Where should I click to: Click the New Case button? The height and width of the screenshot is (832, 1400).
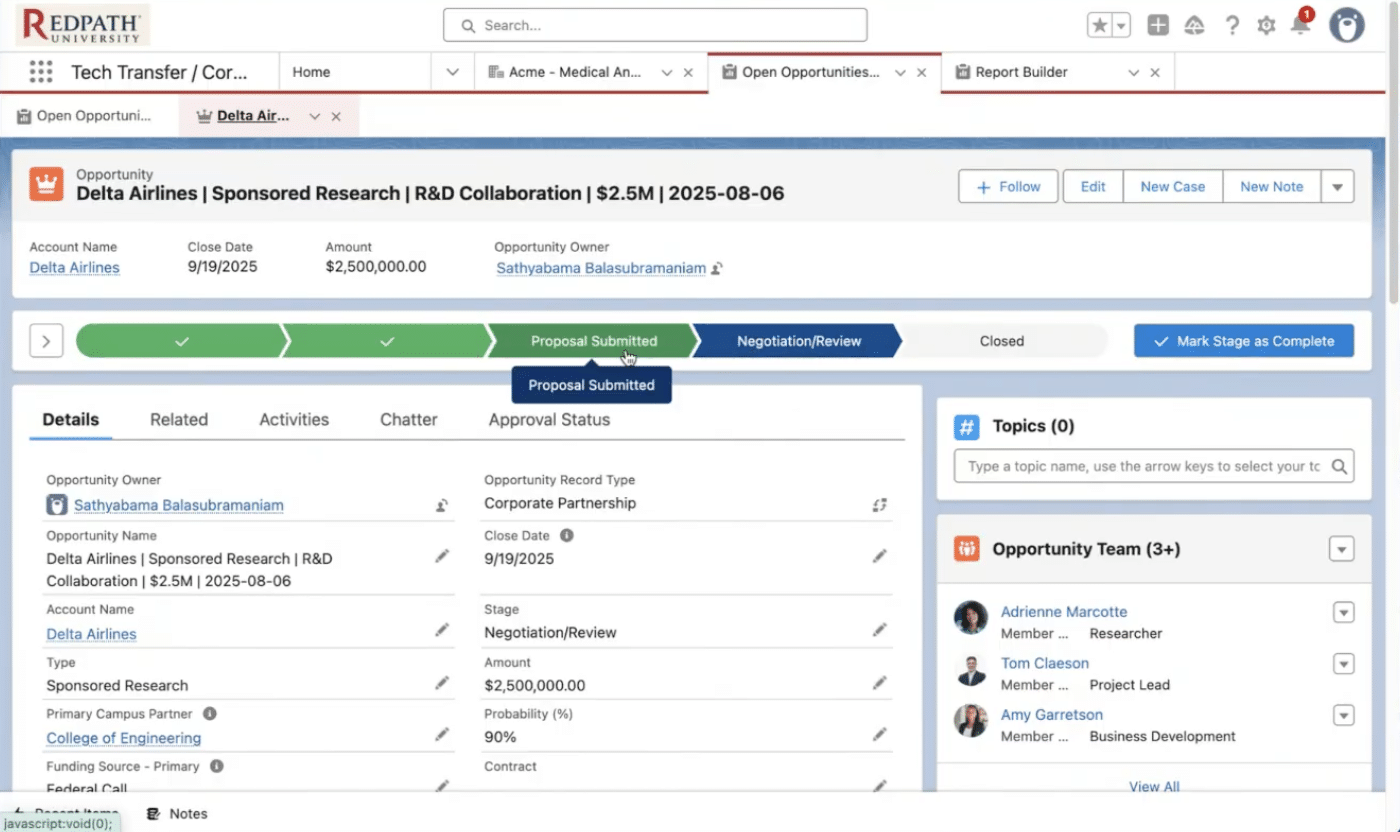[1173, 186]
